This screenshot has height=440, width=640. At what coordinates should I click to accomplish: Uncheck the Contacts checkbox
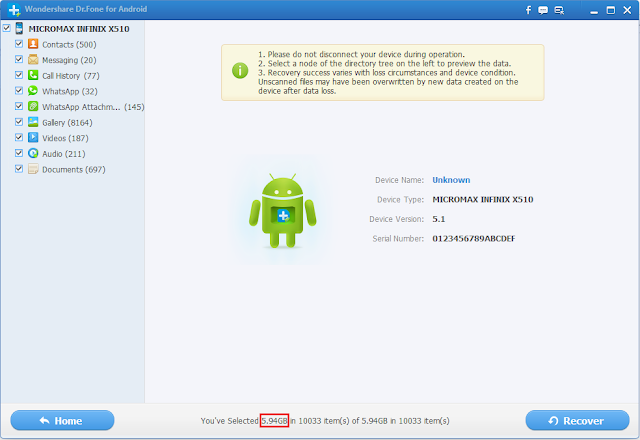coord(19,44)
